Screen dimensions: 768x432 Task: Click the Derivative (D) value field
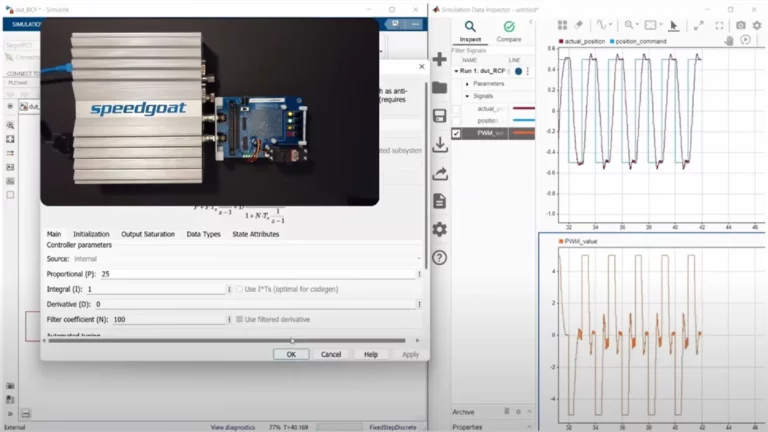(255, 304)
